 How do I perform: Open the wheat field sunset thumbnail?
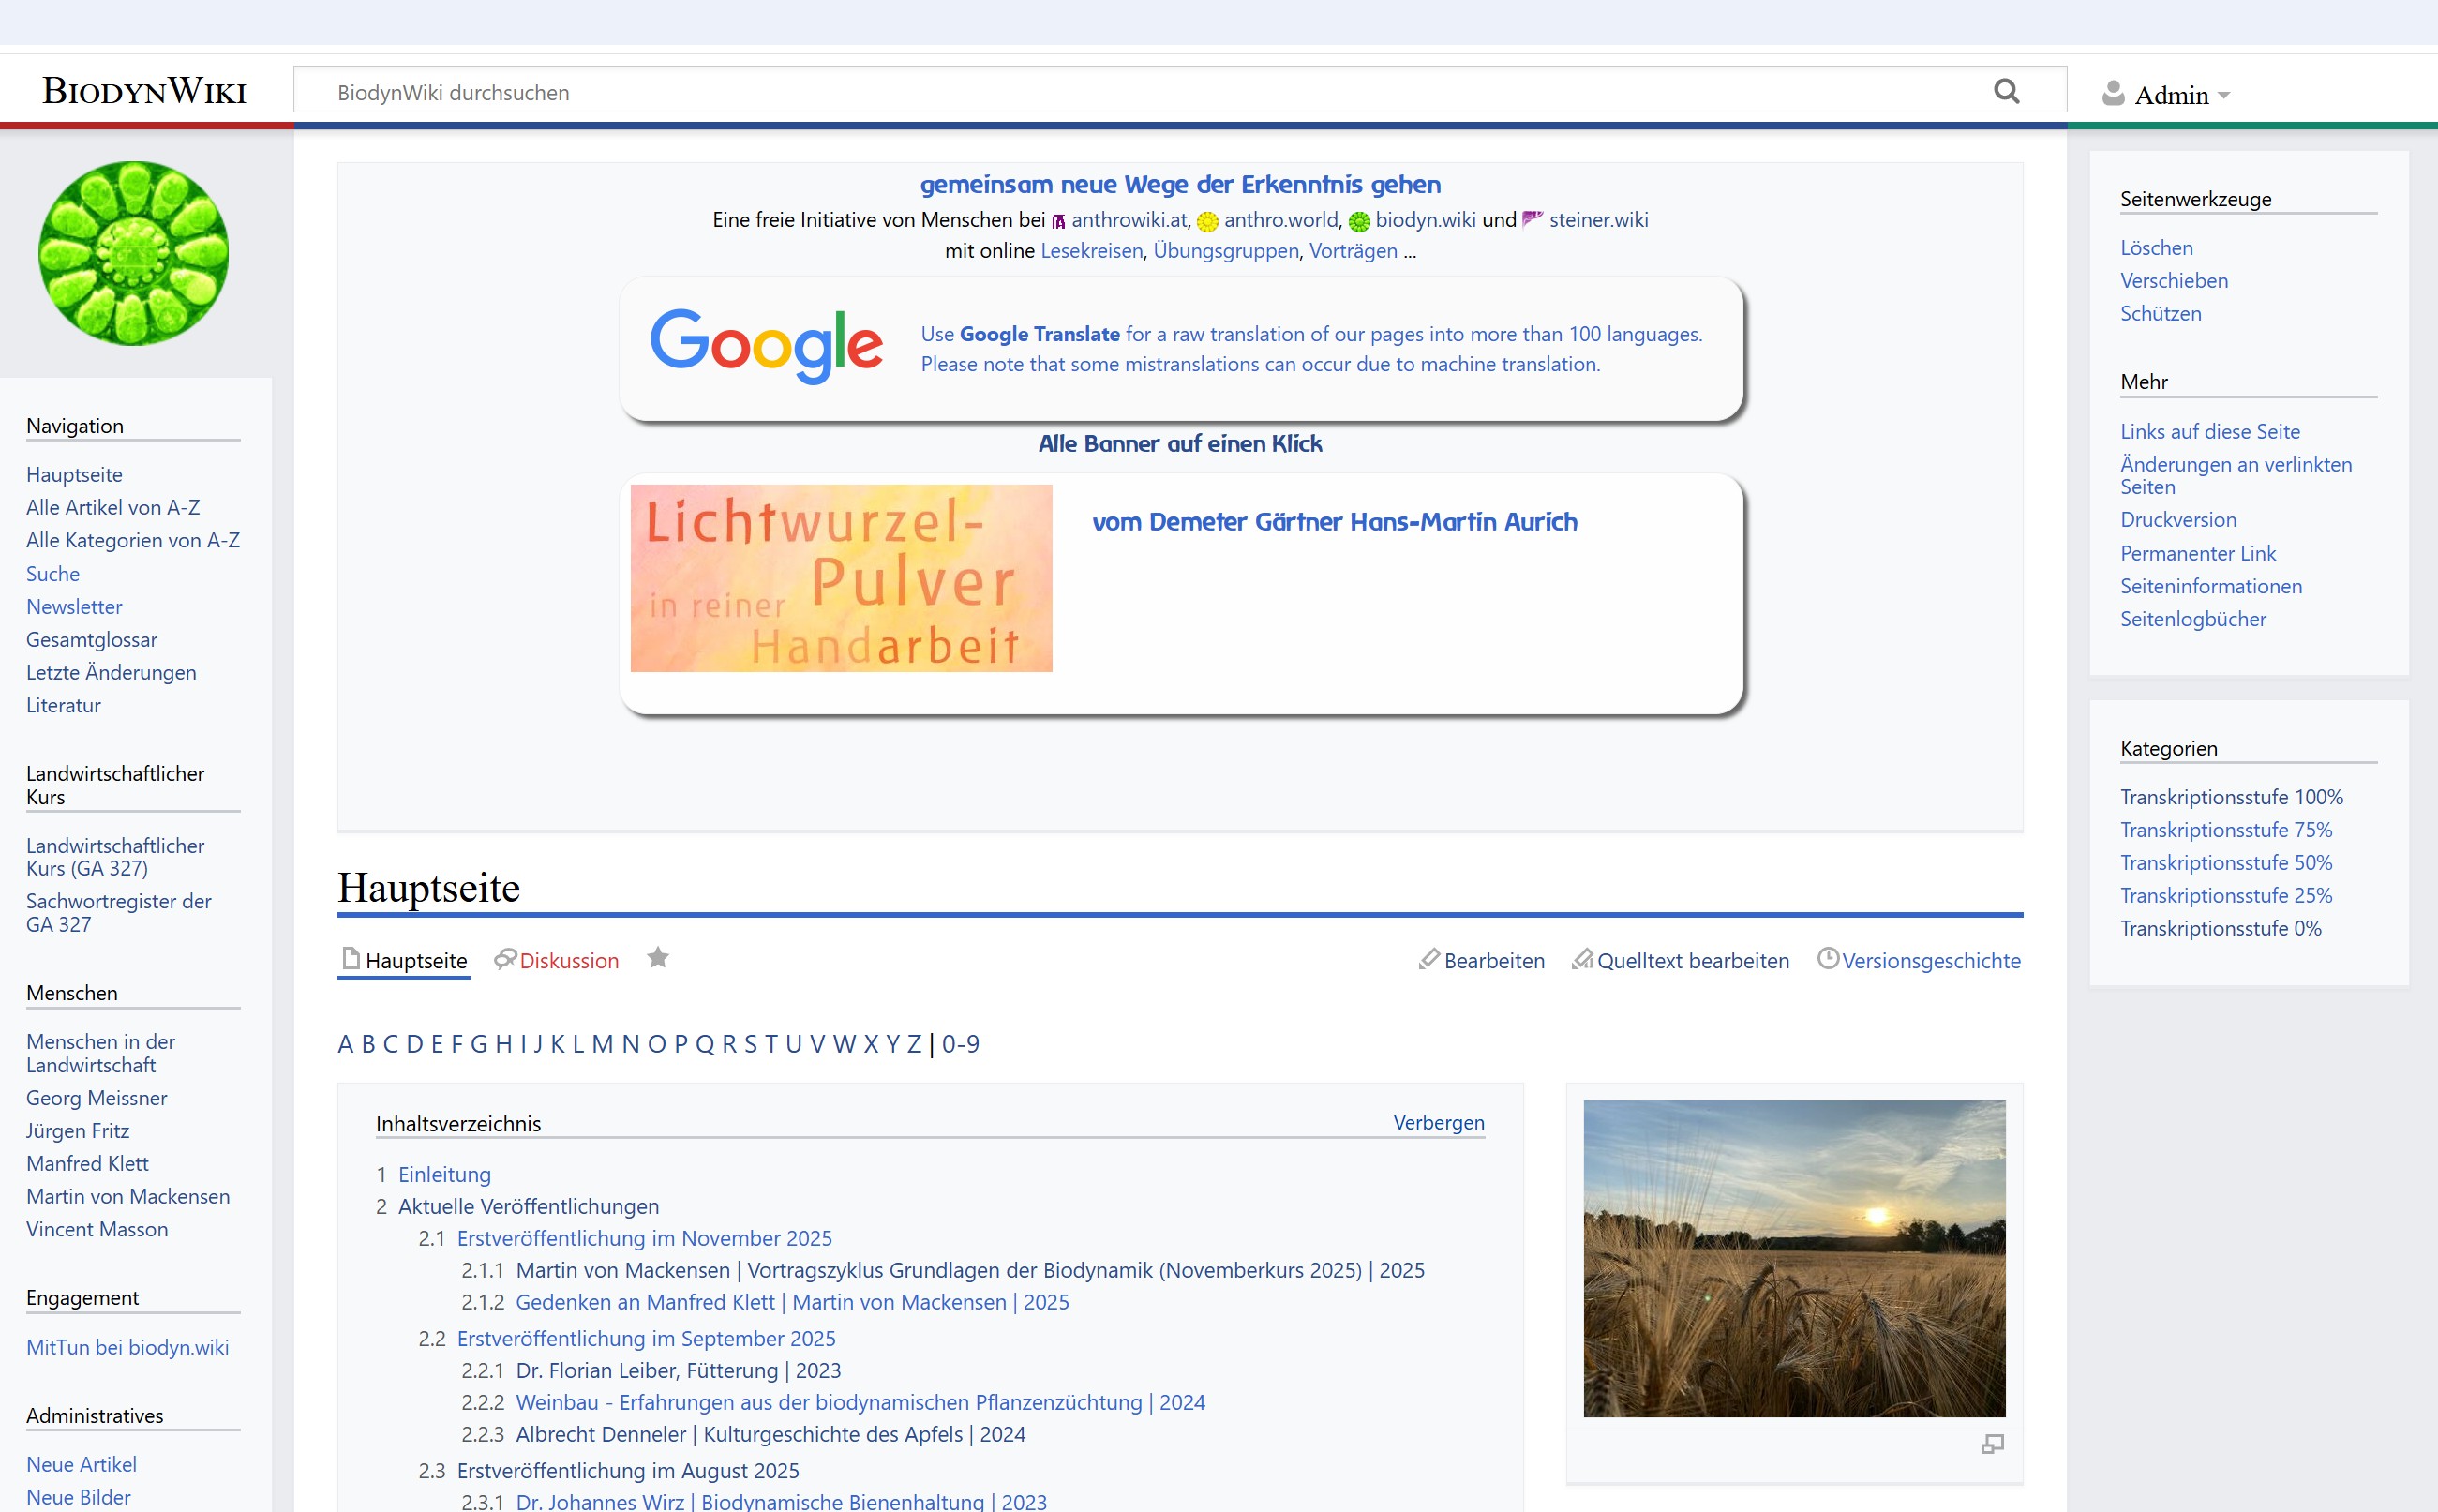[x=1794, y=1258]
